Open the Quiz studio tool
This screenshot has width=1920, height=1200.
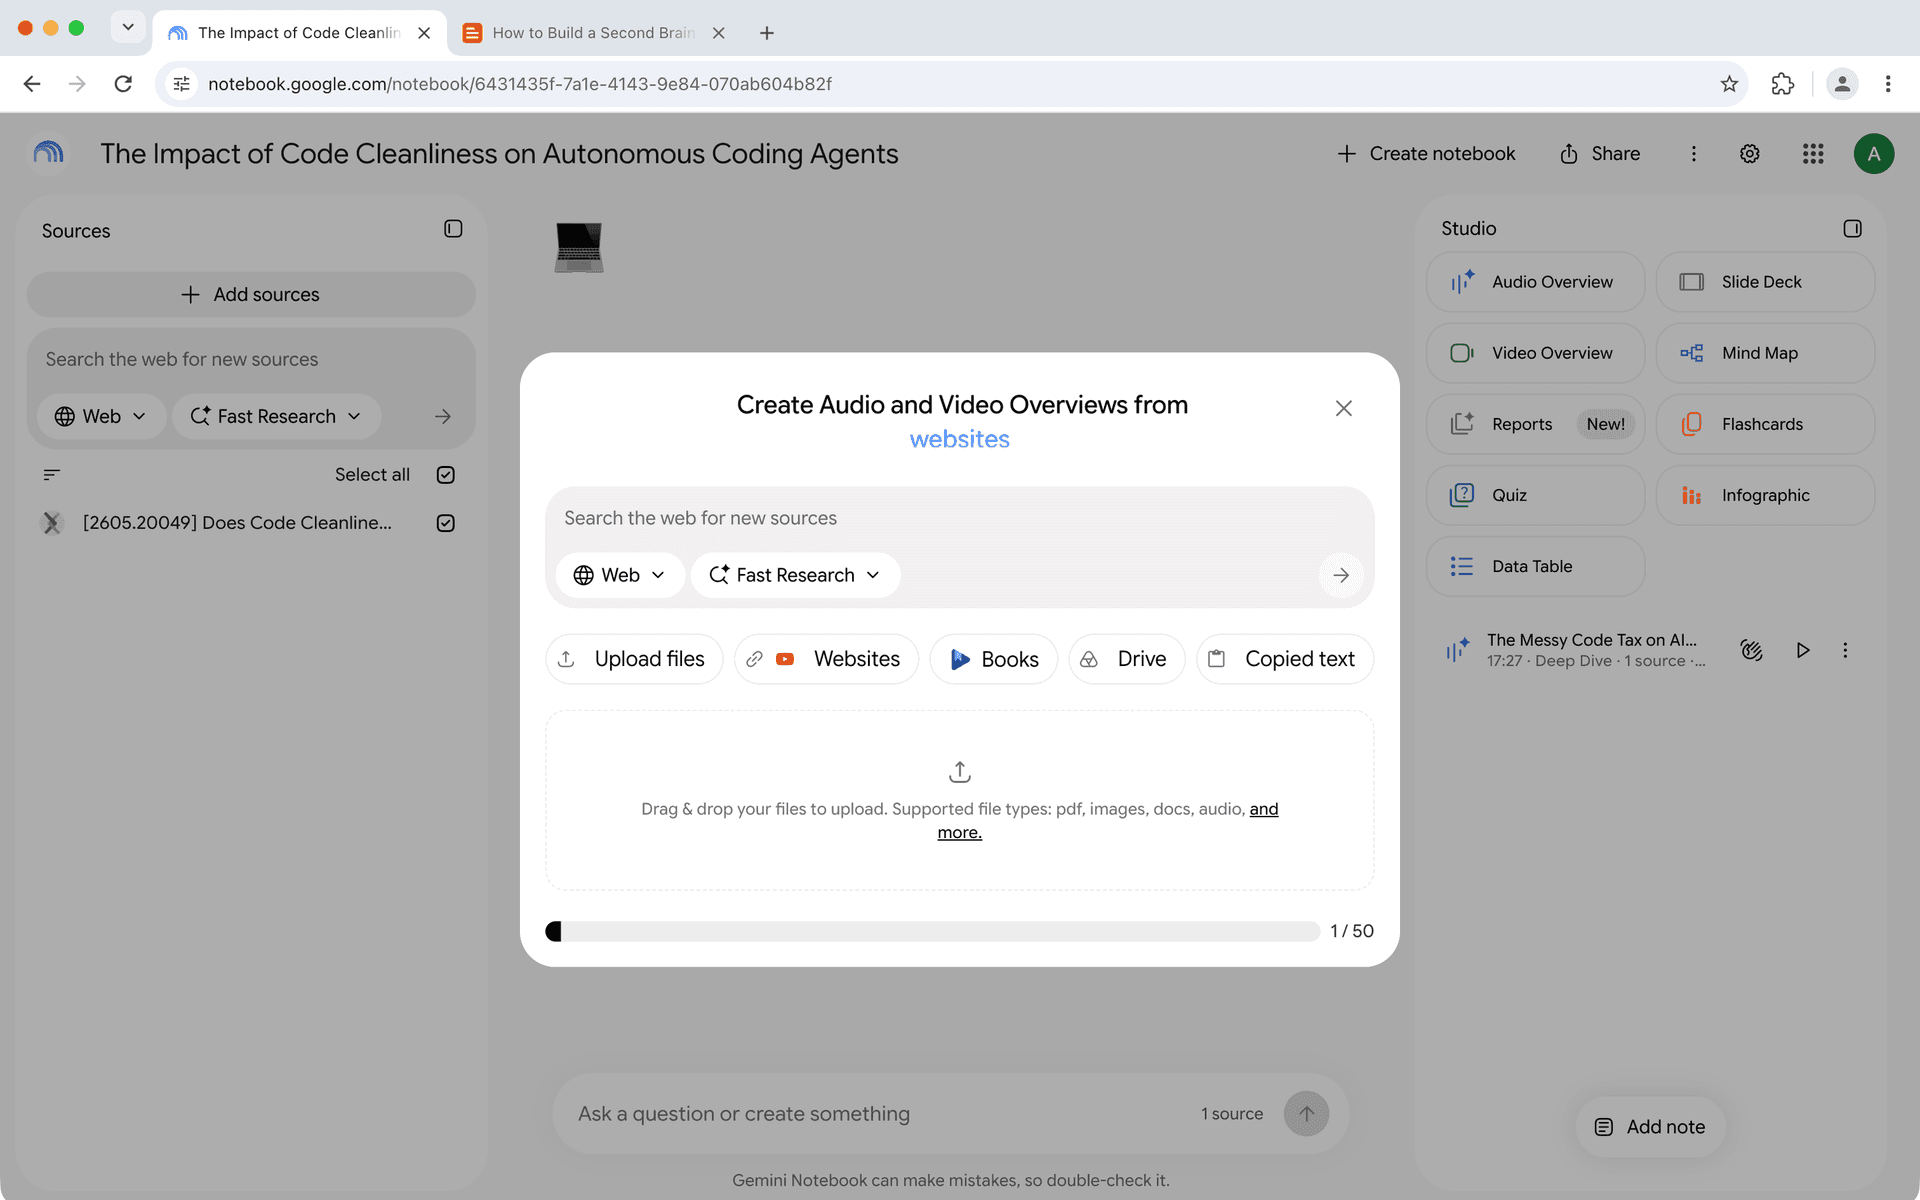tap(1535, 495)
